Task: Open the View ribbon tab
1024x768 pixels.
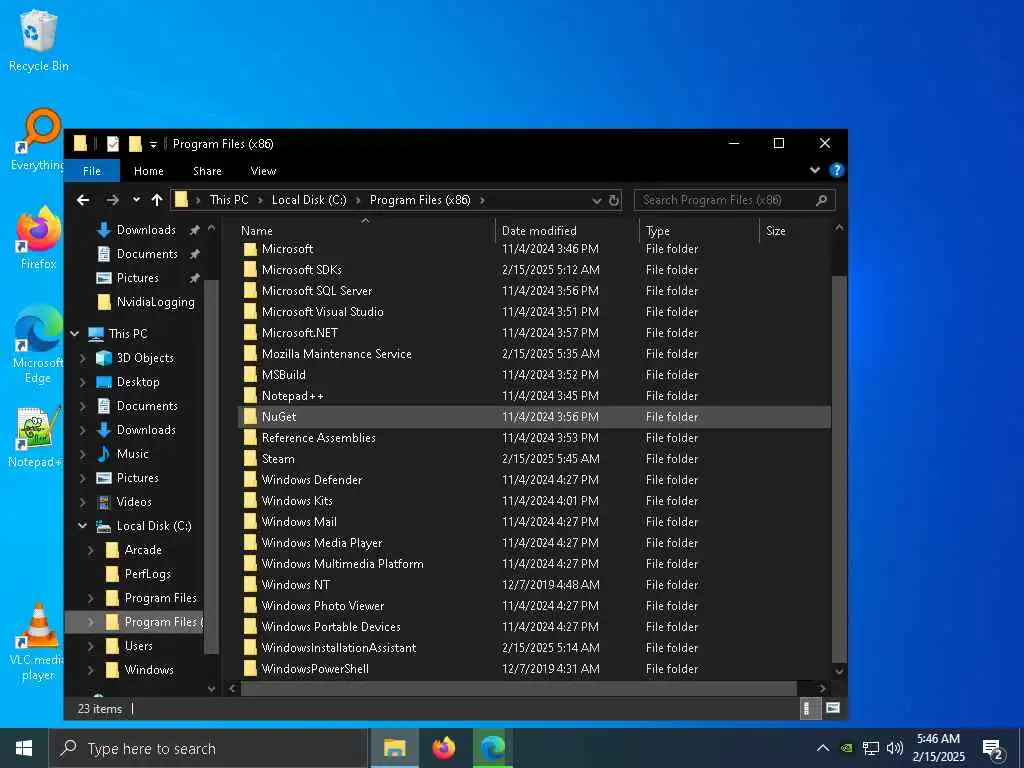Action: 263,170
